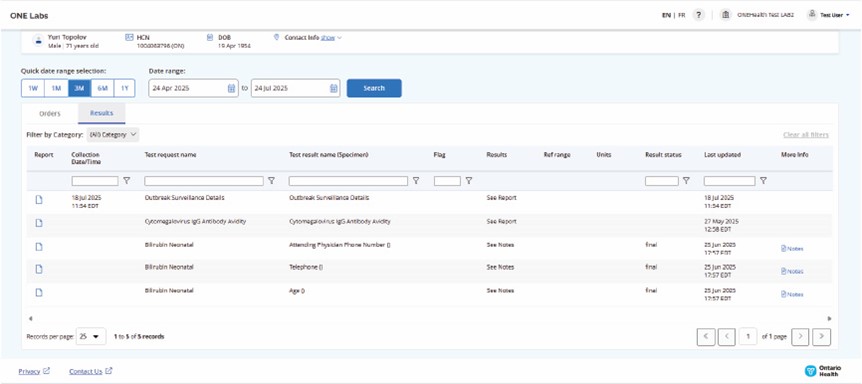
Task: Click the Last updated column header
Action: 722,155
